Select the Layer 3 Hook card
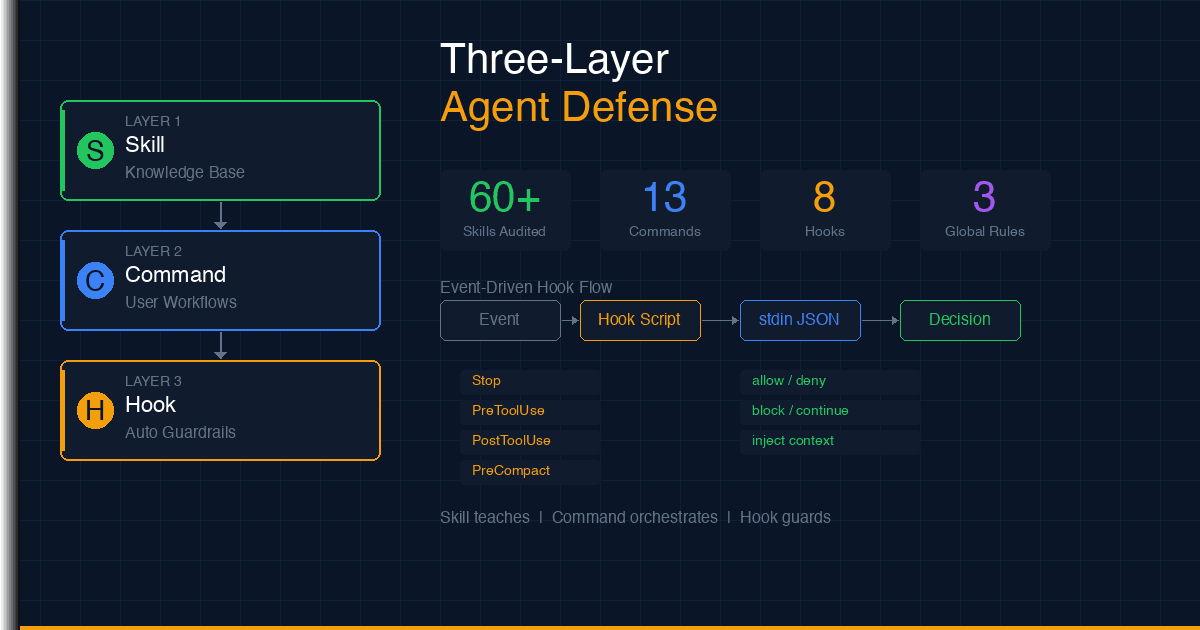This screenshot has height=630, width=1200. [x=221, y=411]
